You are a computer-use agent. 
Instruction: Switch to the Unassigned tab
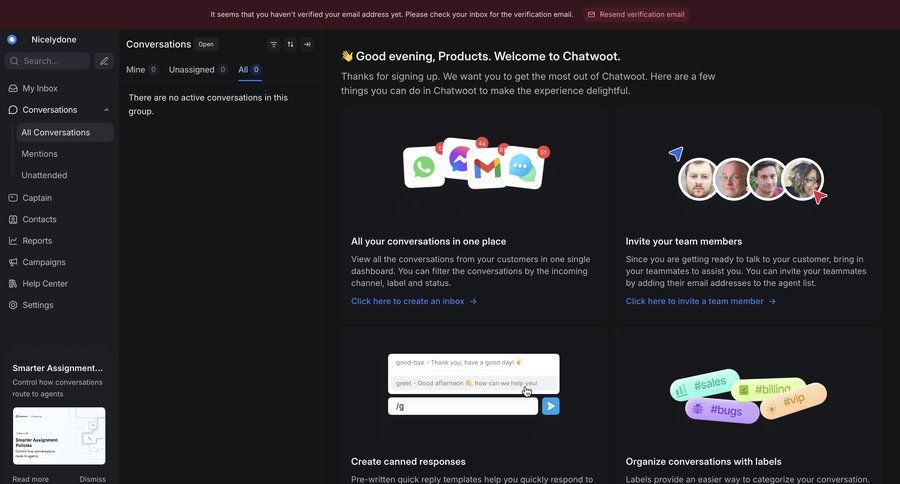pyautogui.click(x=198, y=69)
